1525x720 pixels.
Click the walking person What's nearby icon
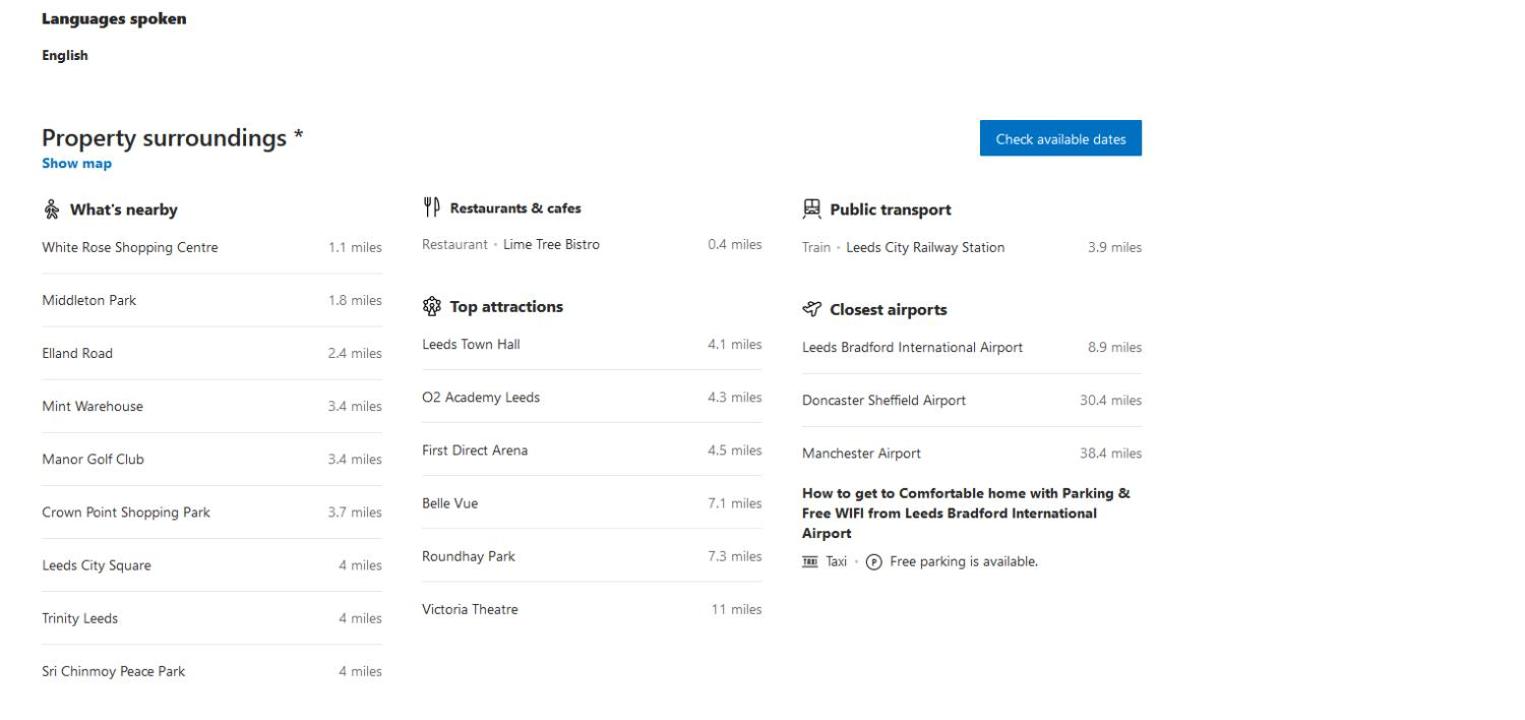click(x=51, y=210)
